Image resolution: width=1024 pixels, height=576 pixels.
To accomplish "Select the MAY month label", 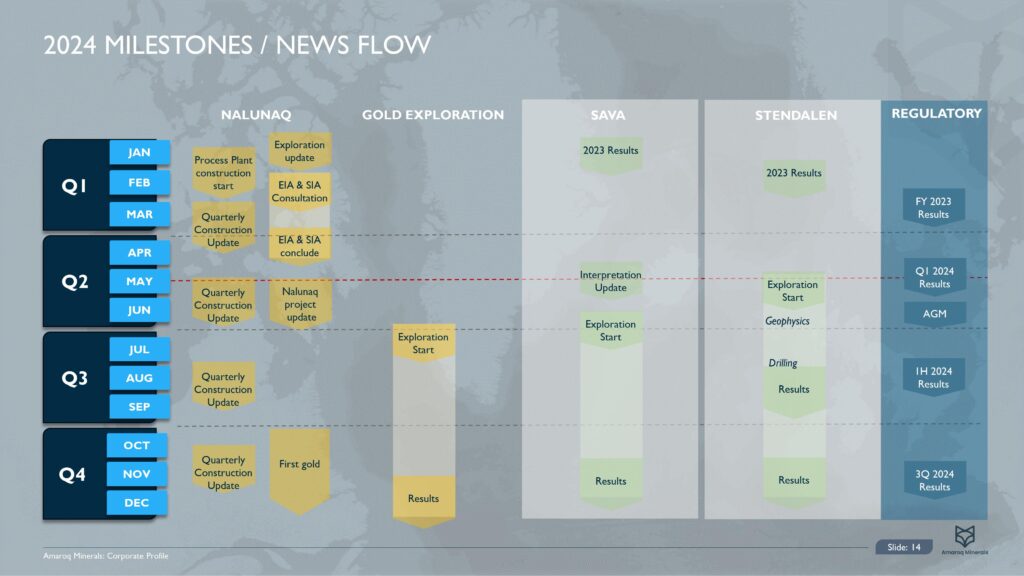I will (x=139, y=282).
